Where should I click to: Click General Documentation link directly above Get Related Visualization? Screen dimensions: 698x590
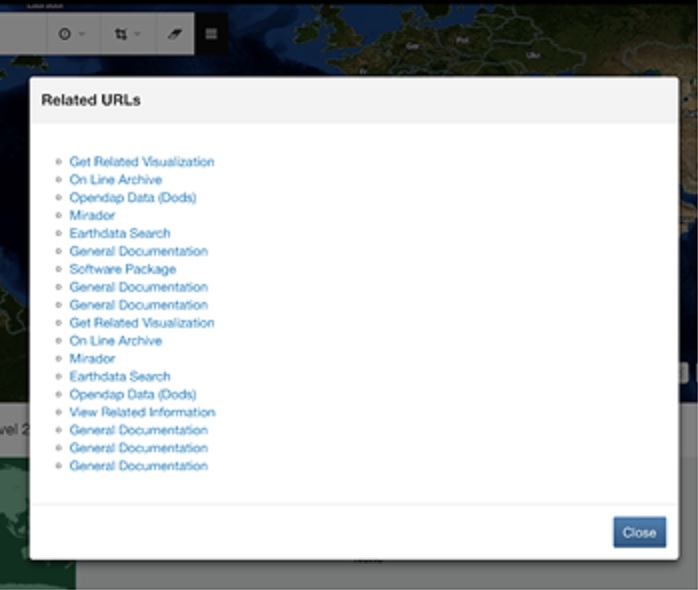coord(138,305)
